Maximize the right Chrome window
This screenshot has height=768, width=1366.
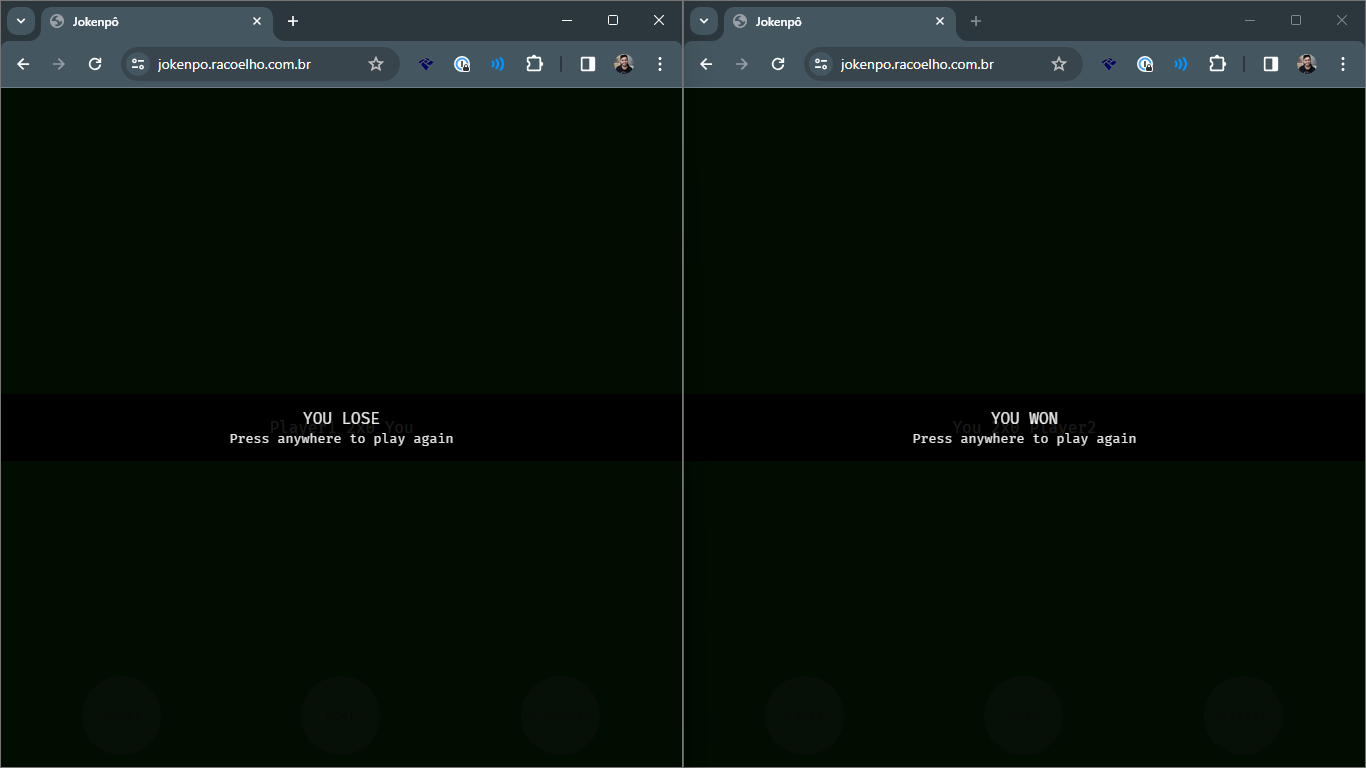pyautogui.click(x=1296, y=20)
